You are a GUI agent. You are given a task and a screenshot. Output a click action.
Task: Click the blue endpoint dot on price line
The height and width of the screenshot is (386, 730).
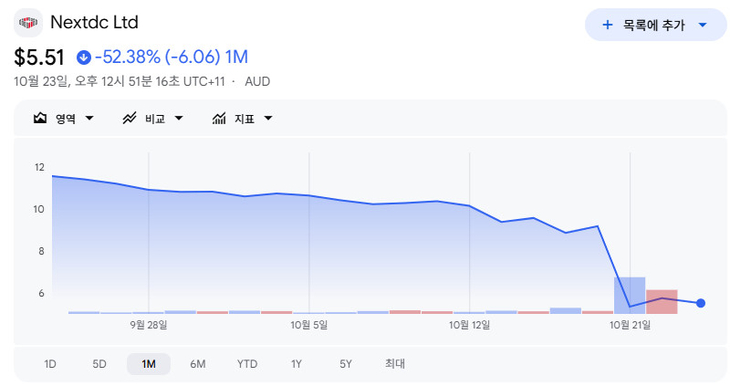pos(701,303)
